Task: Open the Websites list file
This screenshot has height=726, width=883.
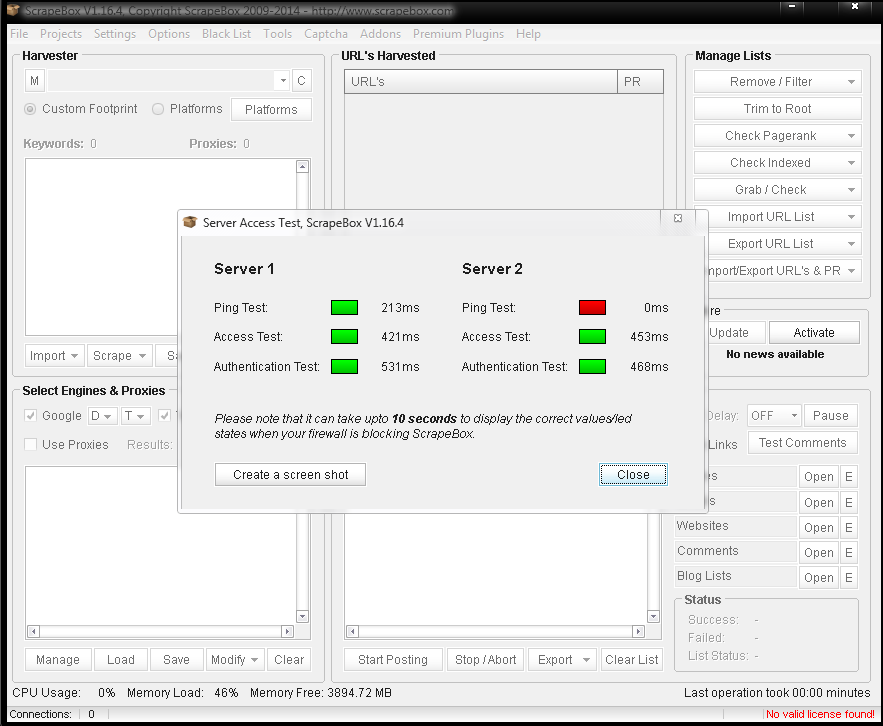Action: [x=818, y=528]
